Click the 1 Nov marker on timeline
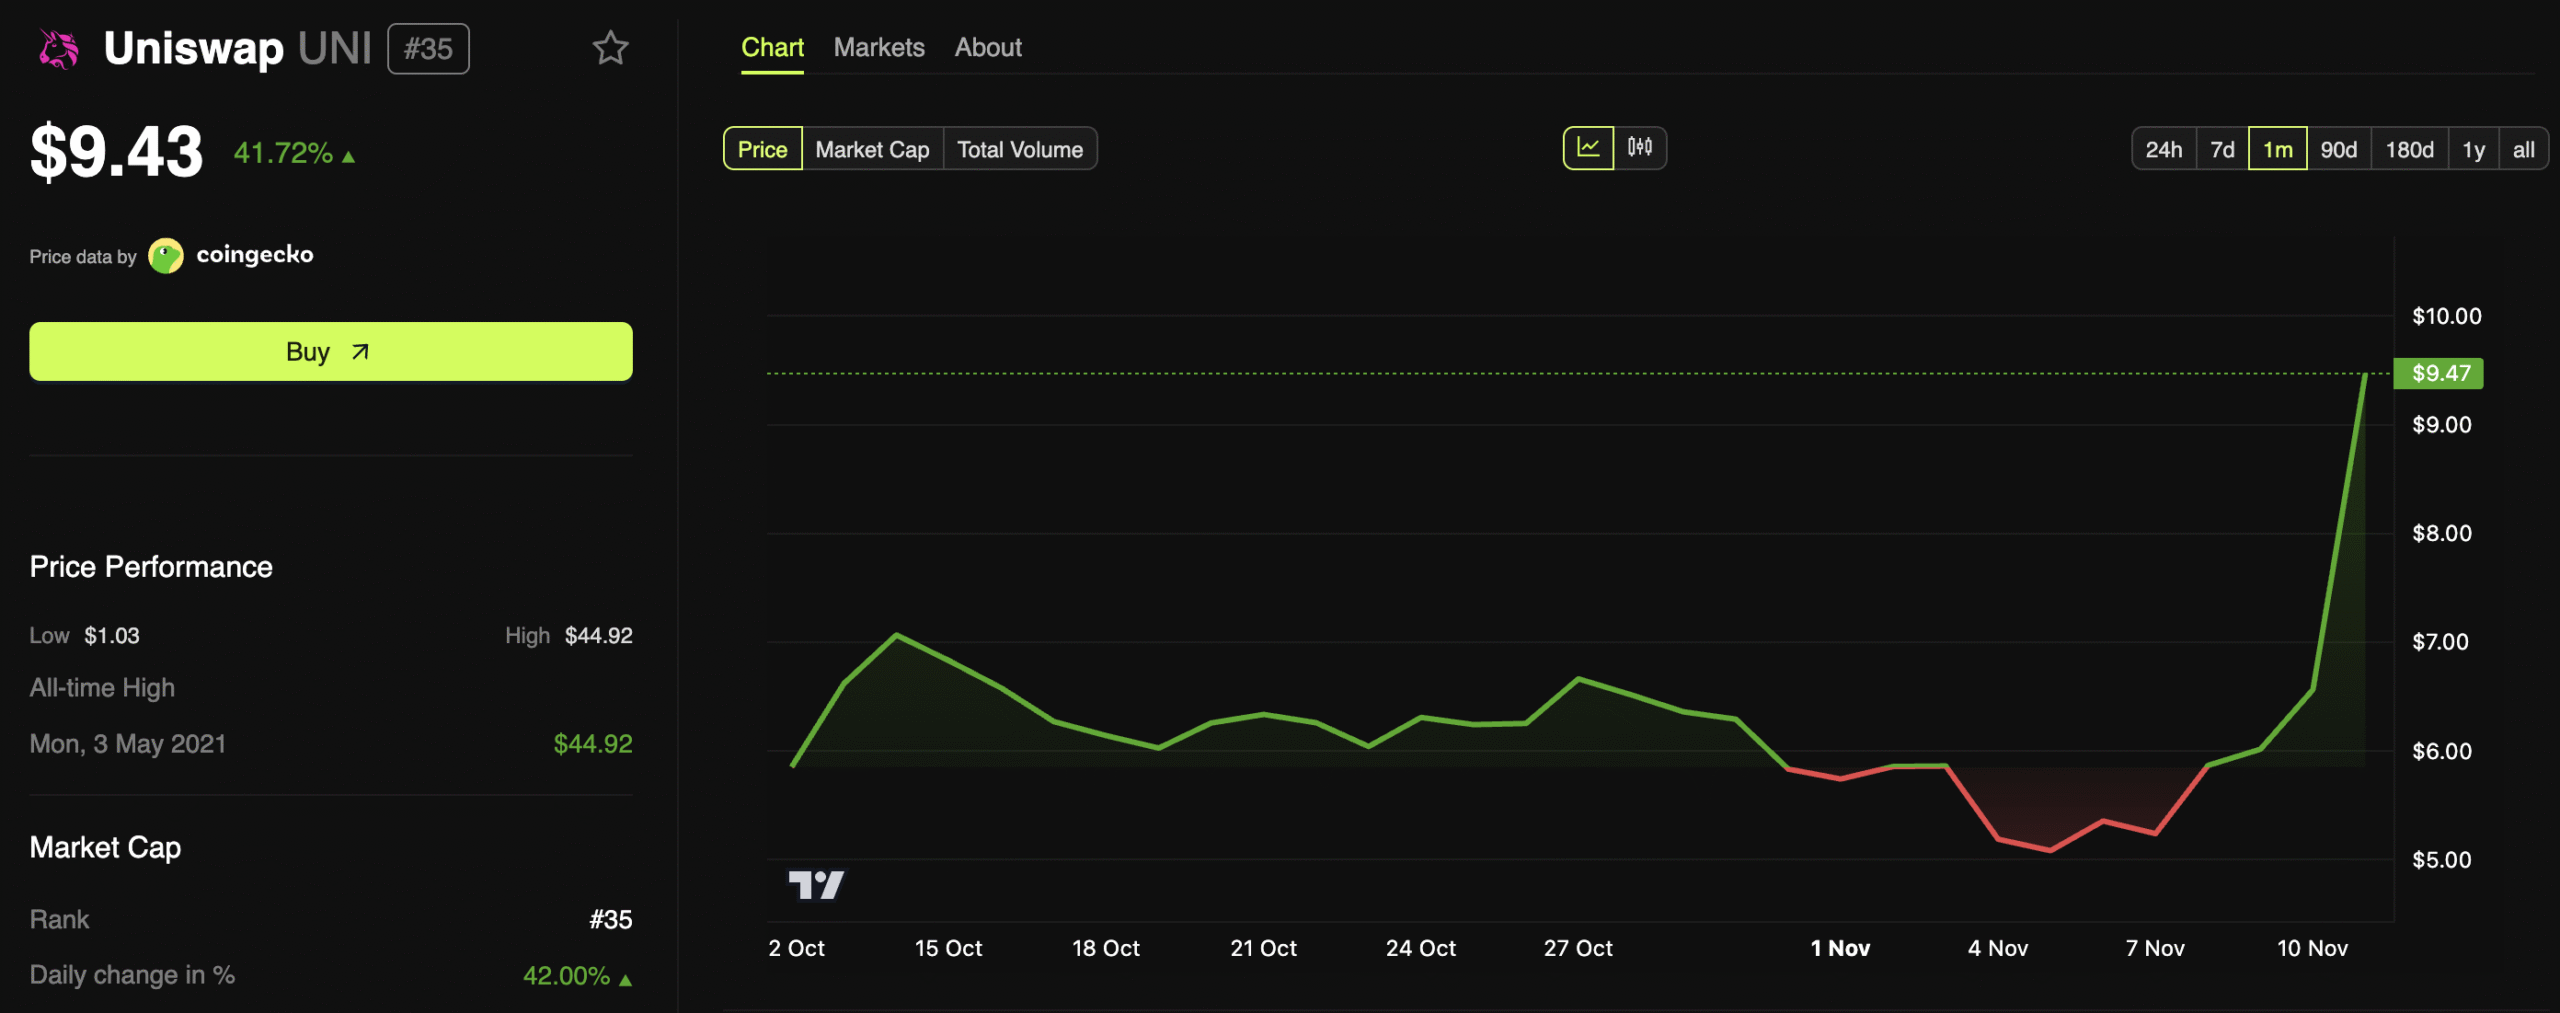The width and height of the screenshot is (2560, 1013). tap(1840, 948)
